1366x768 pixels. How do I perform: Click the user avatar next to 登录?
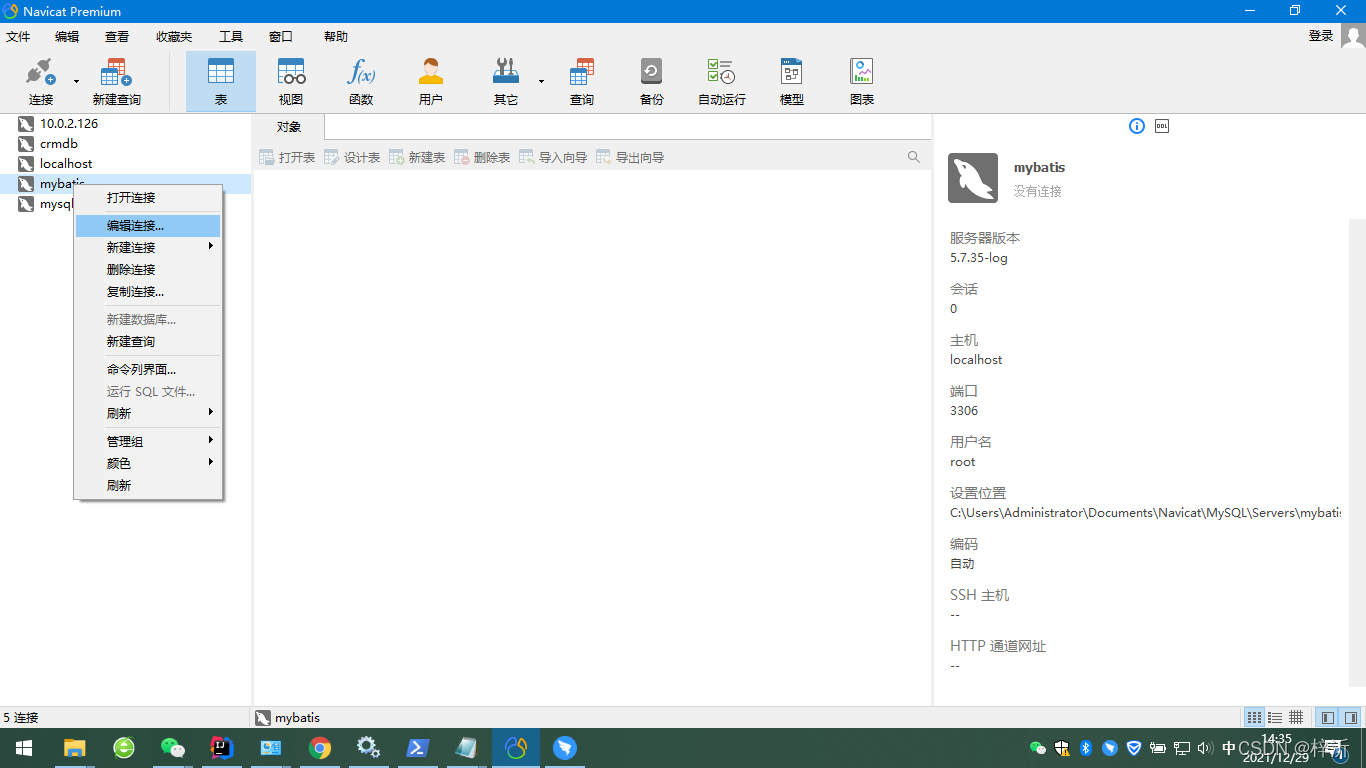(x=1353, y=36)
